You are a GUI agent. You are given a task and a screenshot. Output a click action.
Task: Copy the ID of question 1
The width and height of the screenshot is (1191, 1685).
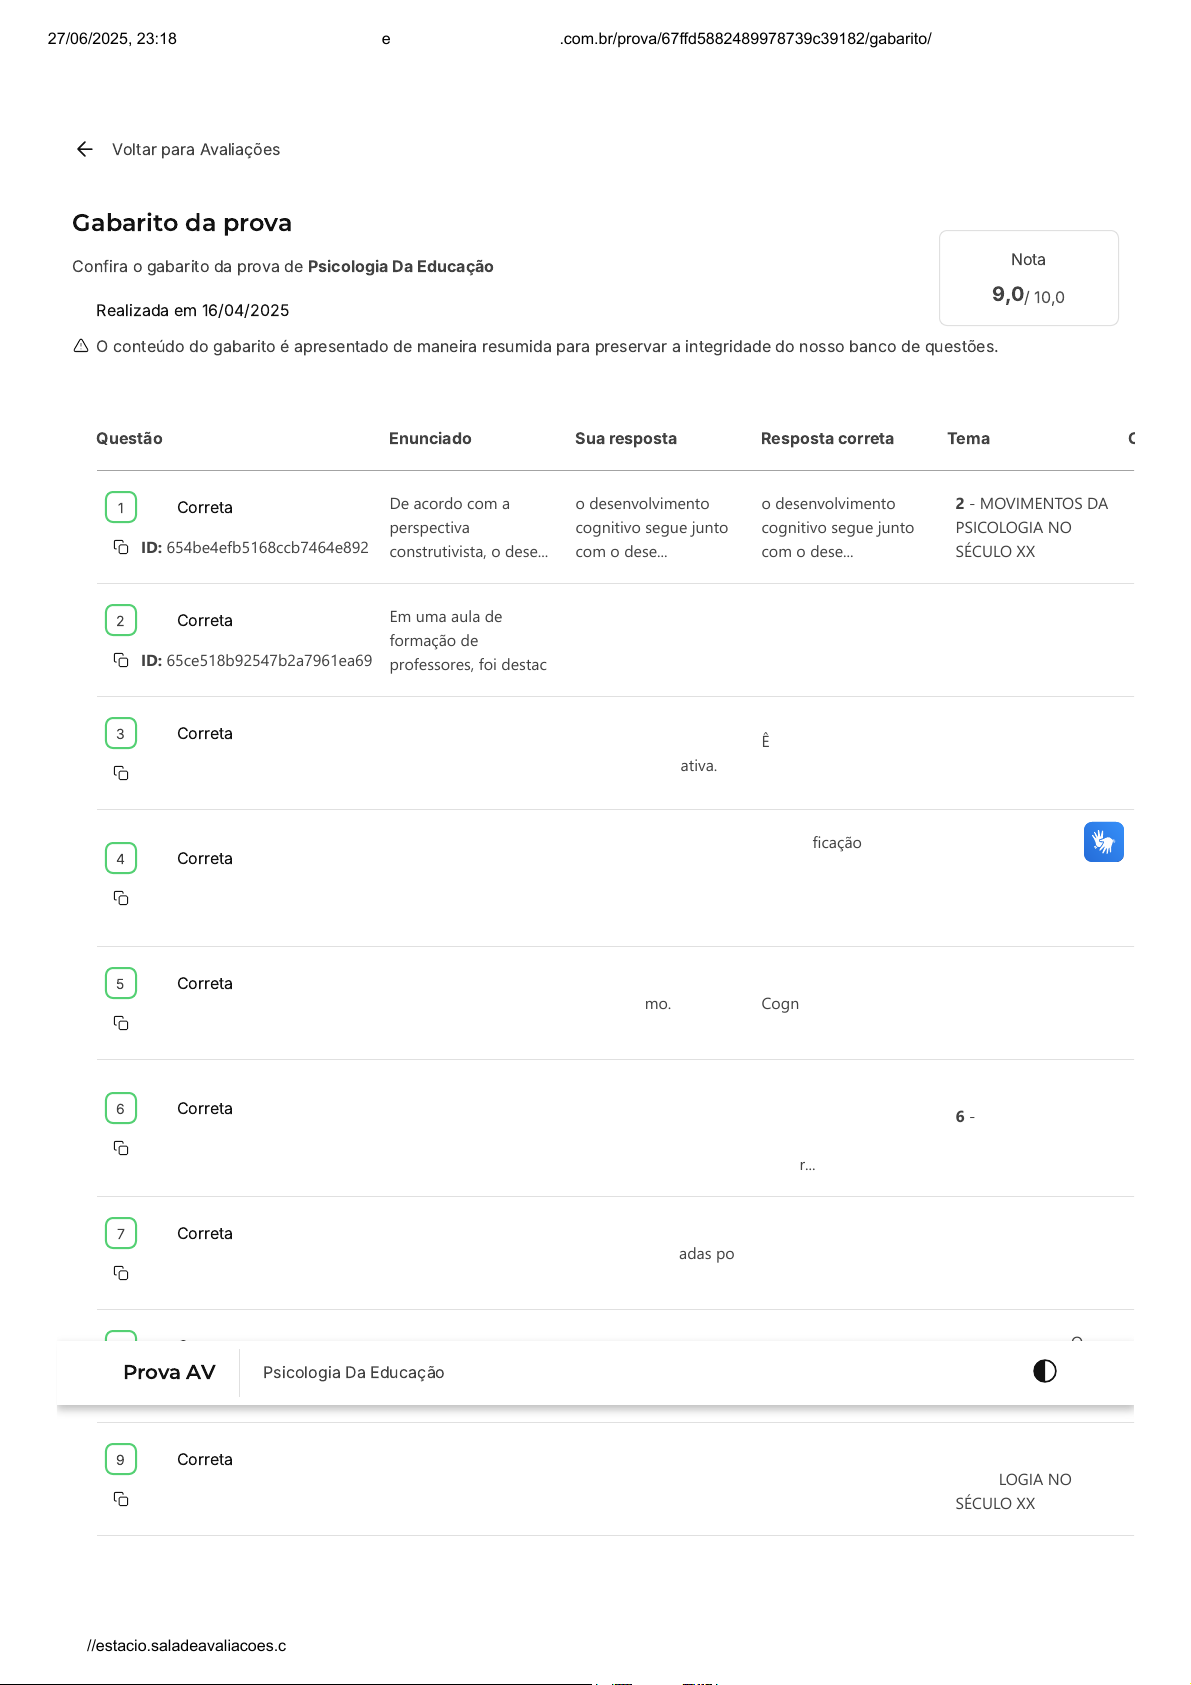tap(121, 547)
